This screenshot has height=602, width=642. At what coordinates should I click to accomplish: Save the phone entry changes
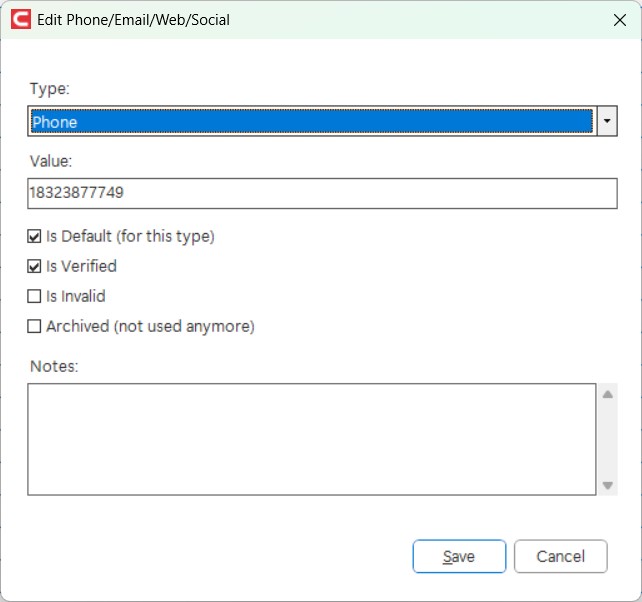coord(459,556)
